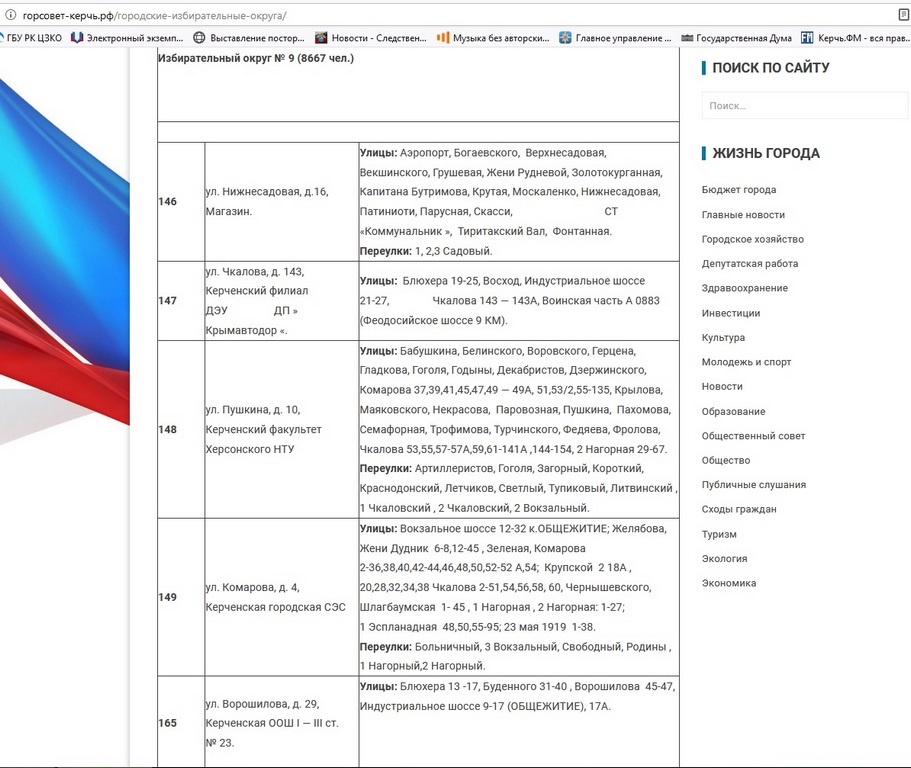Go to Главные новости section

click(743, 215)
